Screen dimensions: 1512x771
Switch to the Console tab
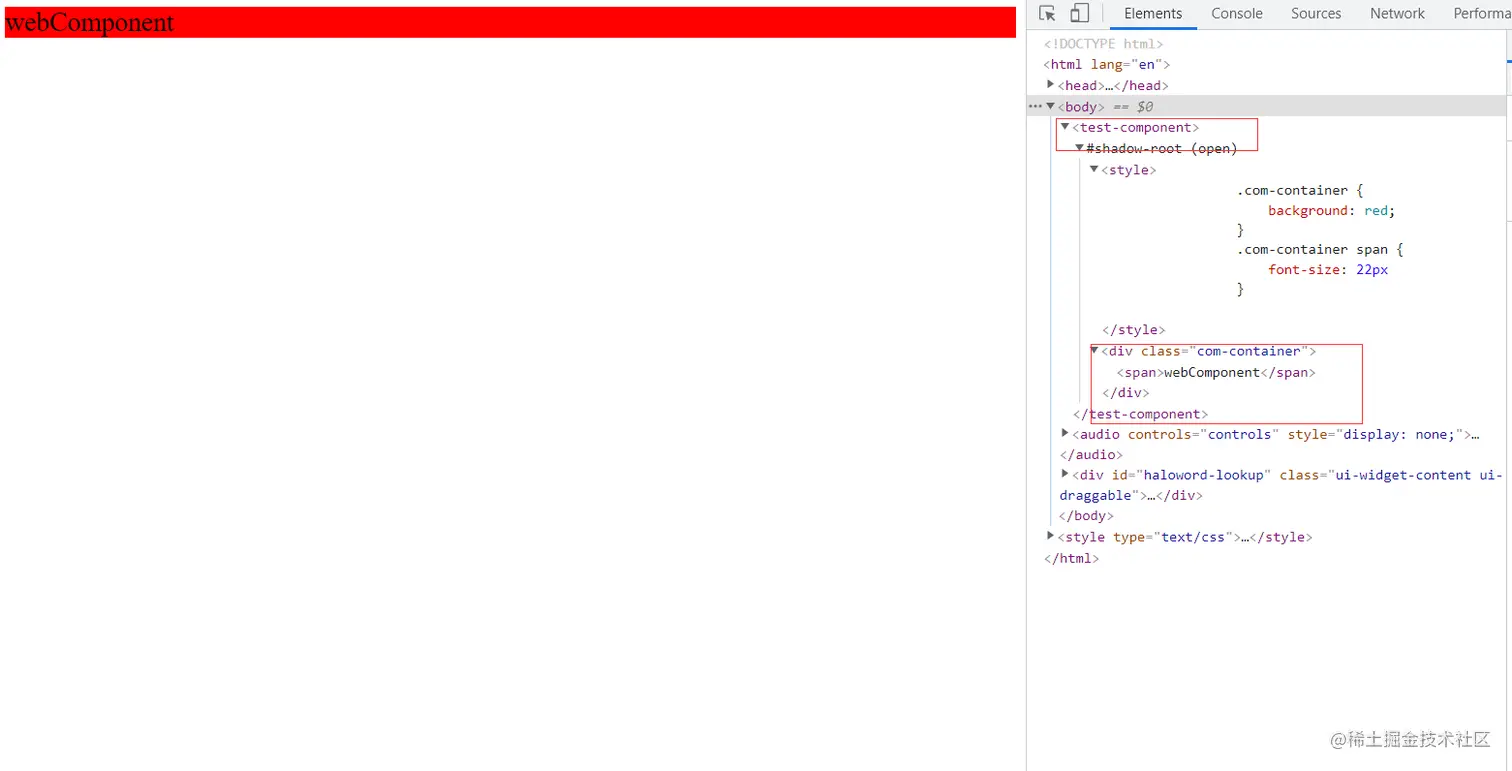coord(1236,13)
